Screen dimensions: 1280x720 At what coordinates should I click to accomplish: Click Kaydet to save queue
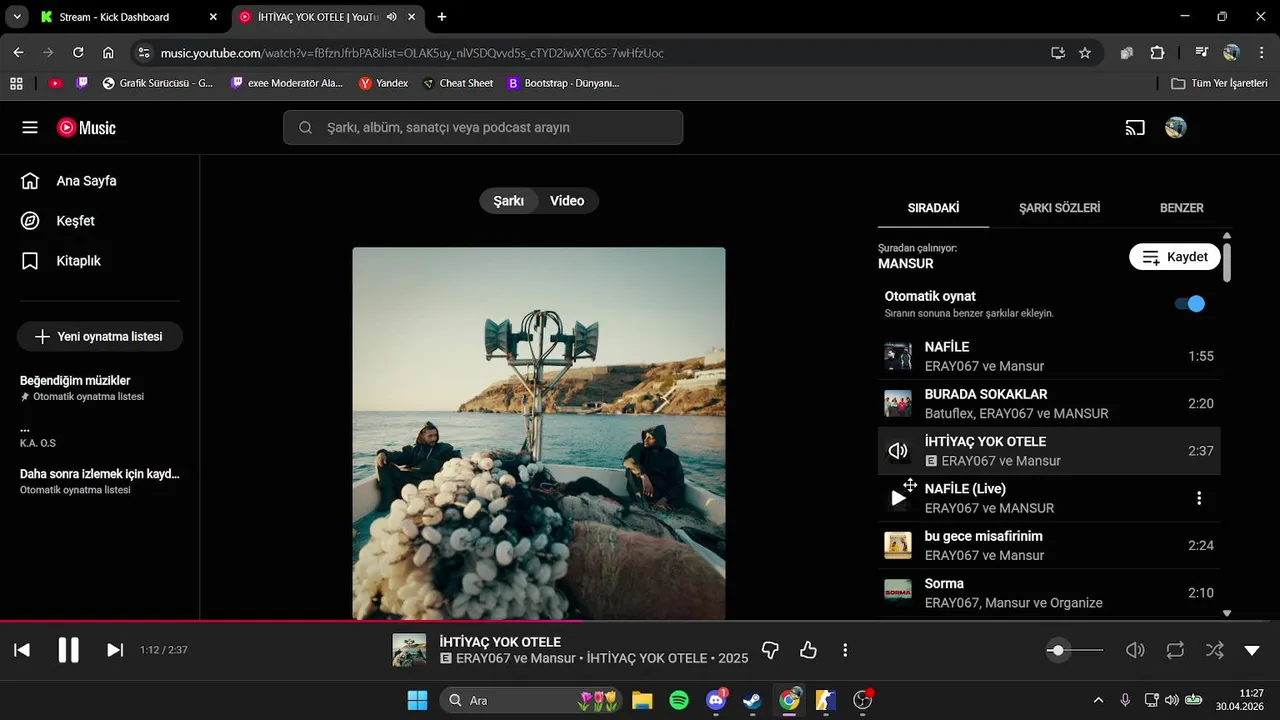pyautogui.click(x=1175, y=257)
